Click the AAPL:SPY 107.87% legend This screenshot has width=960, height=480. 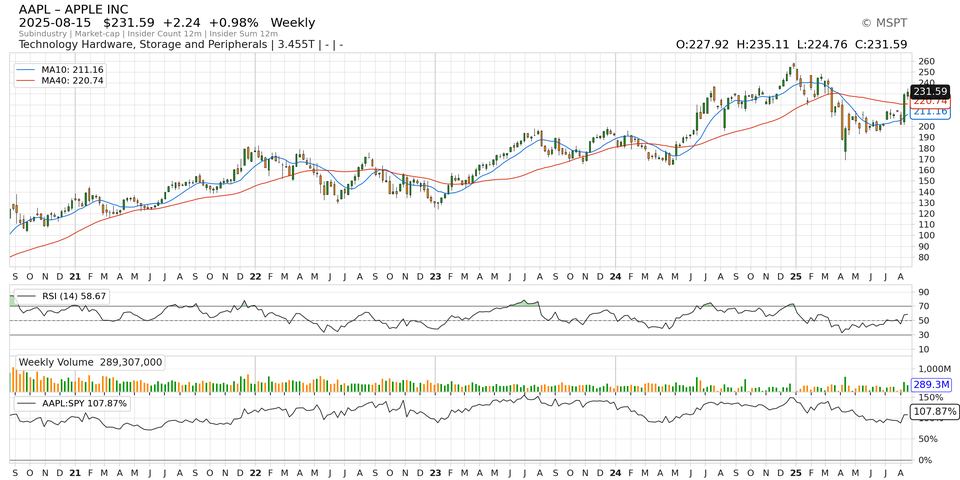click(x=72, y=403)
